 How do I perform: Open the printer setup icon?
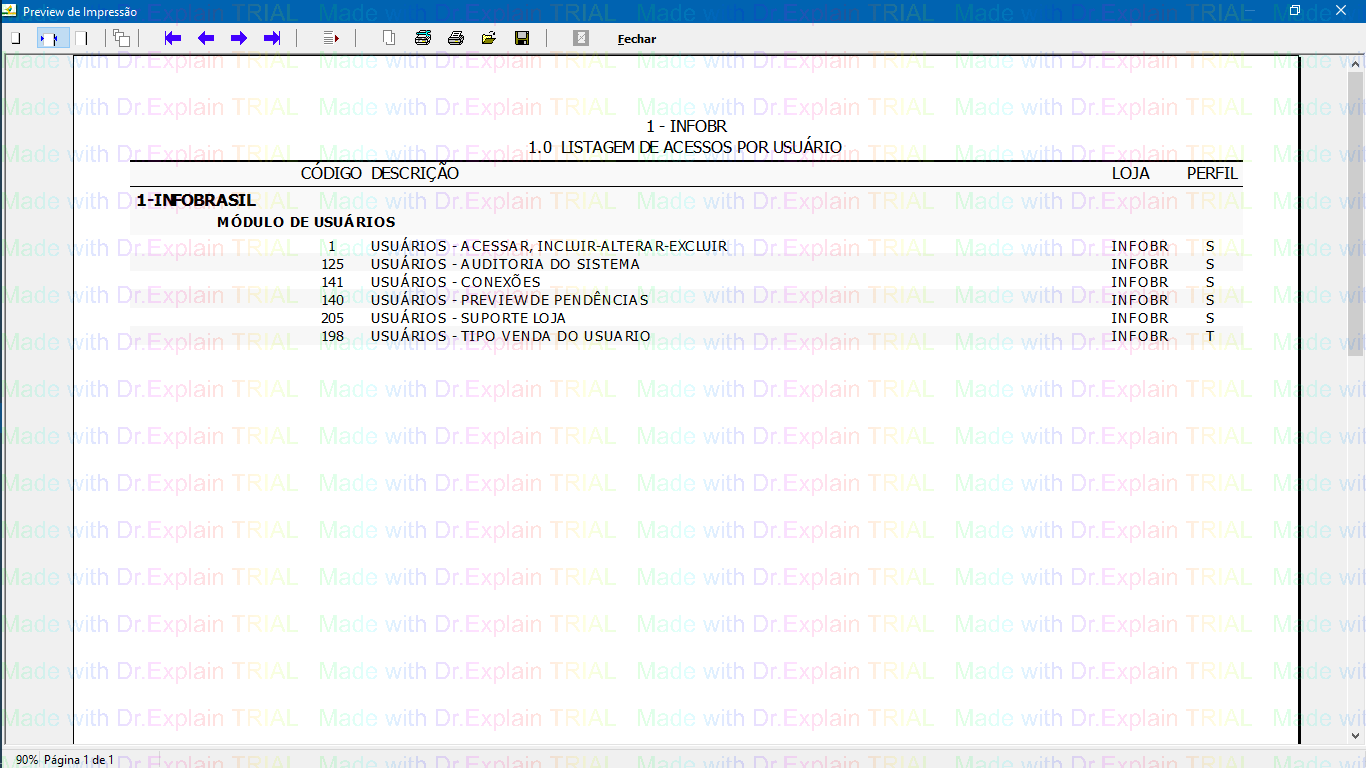pyautogui.click(x=423, y=38)
